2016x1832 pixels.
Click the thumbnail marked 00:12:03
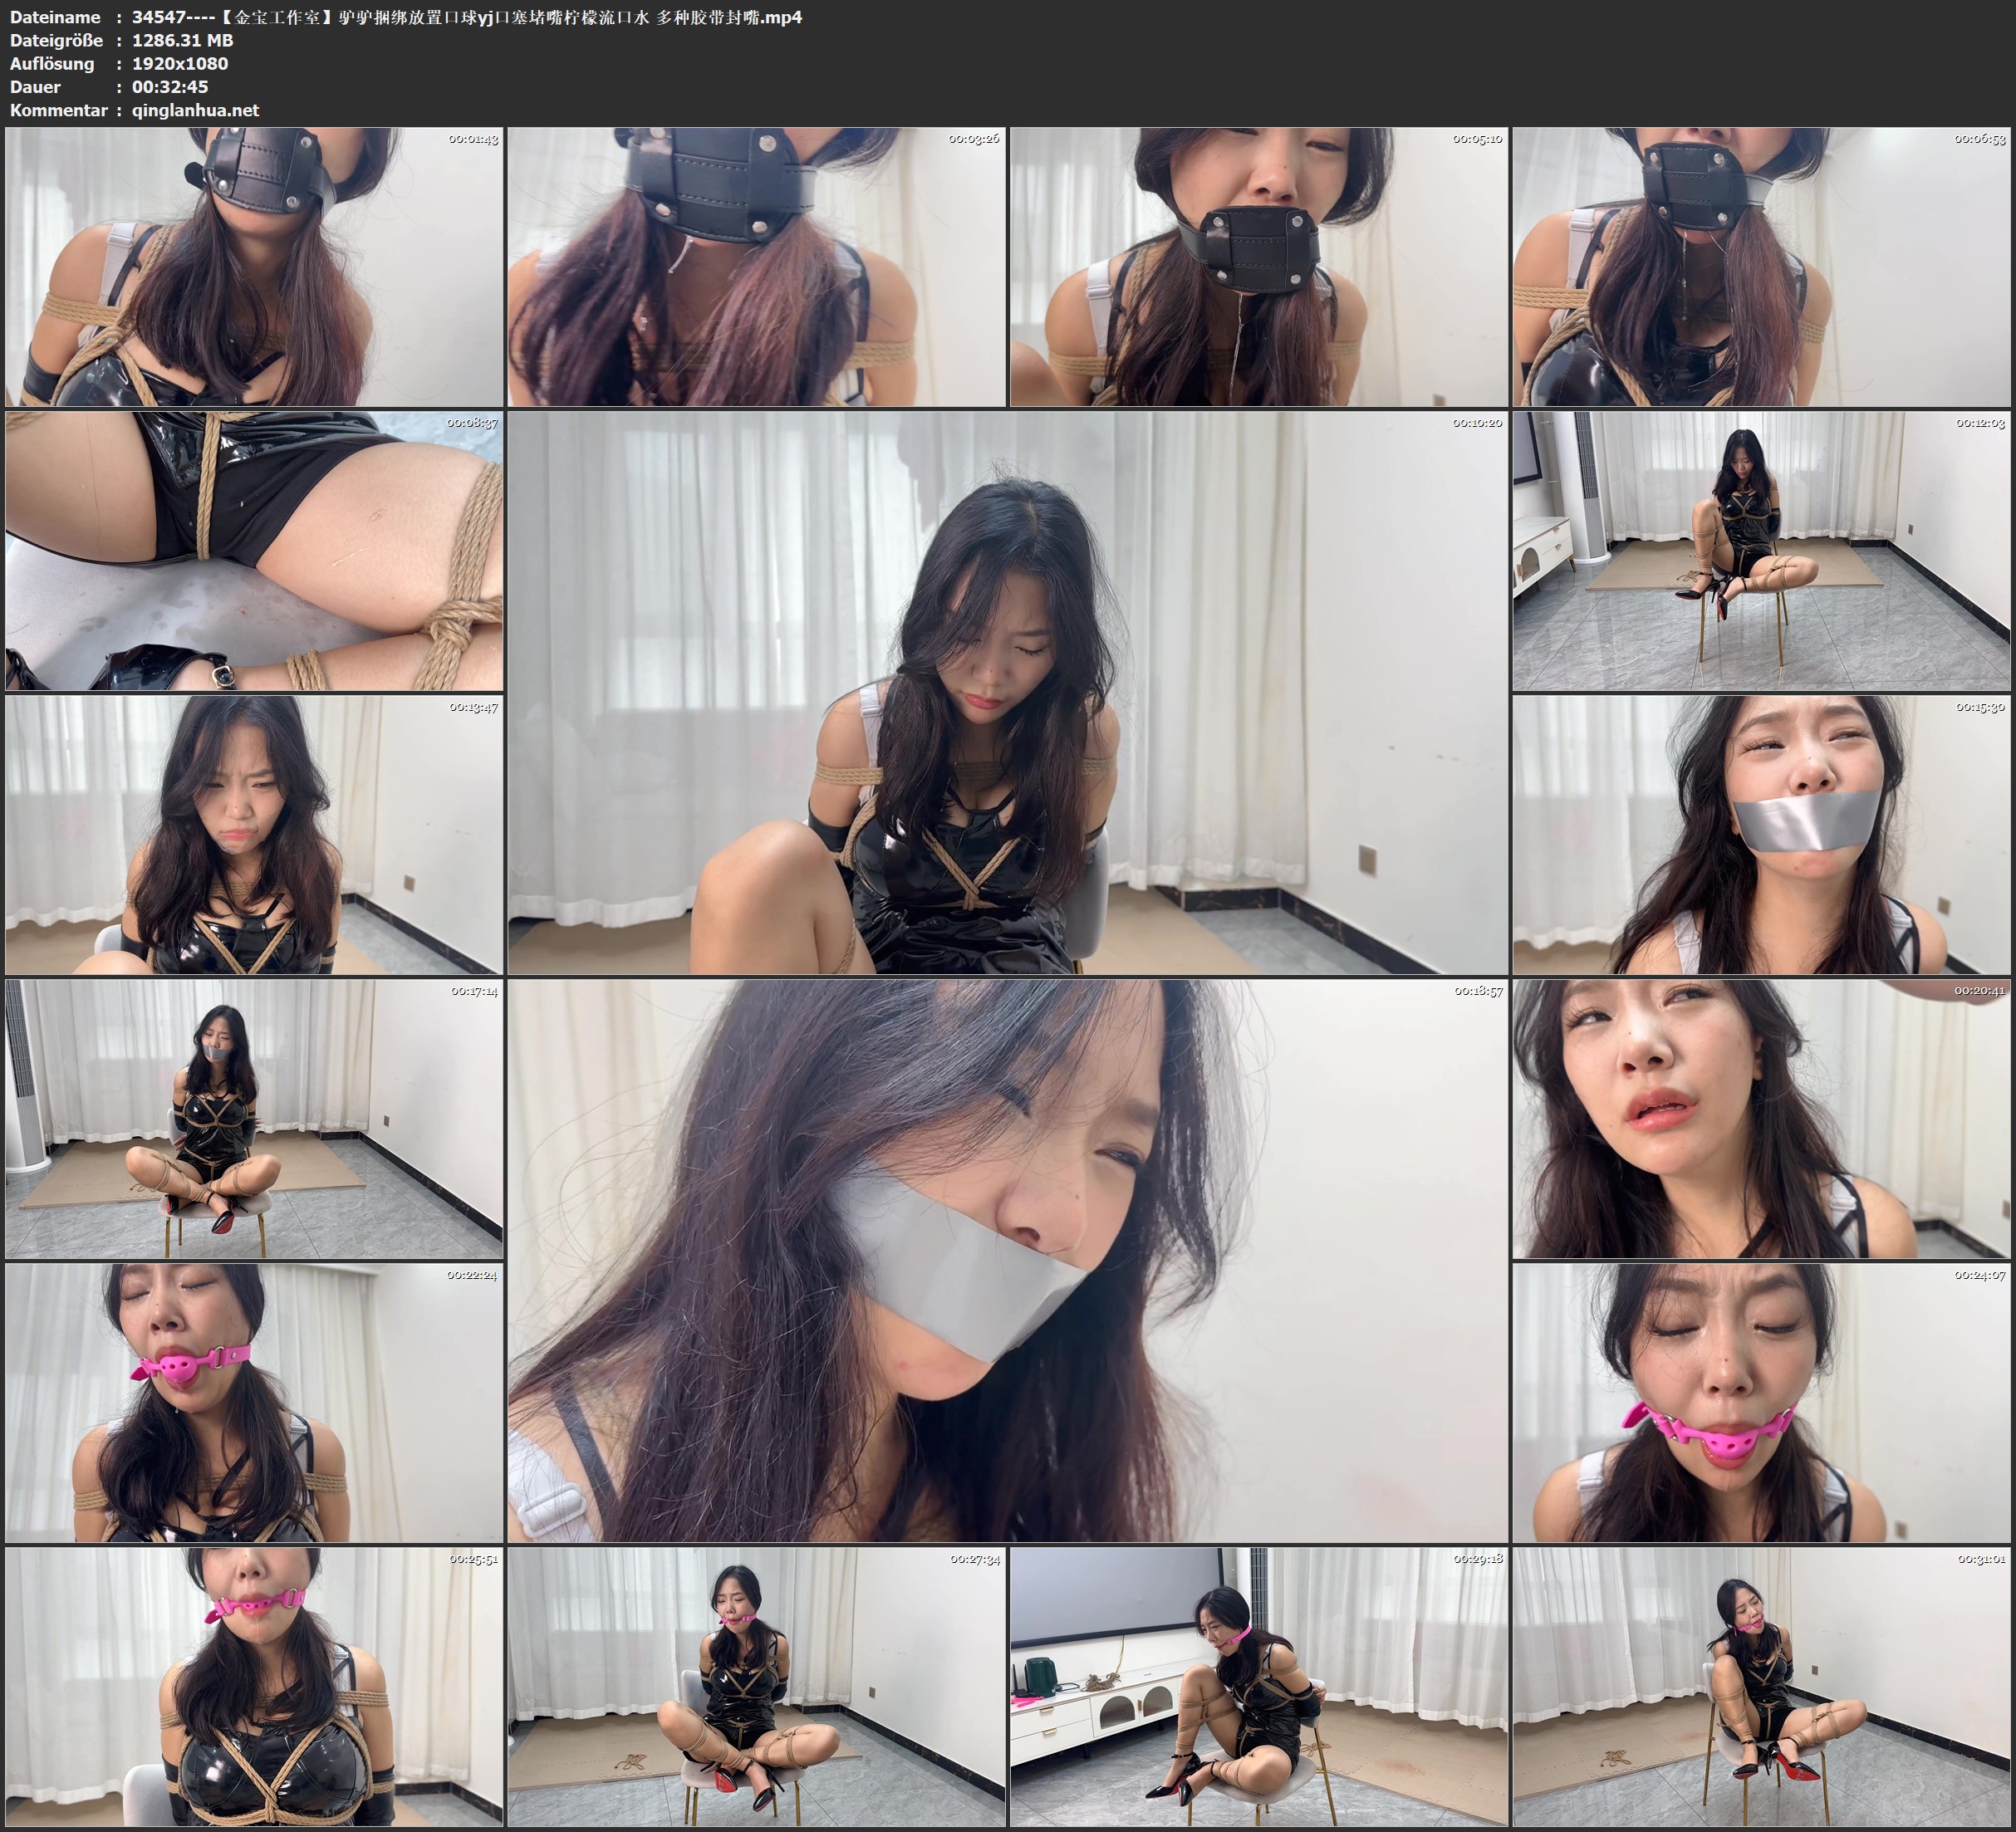coord(1761,551)
